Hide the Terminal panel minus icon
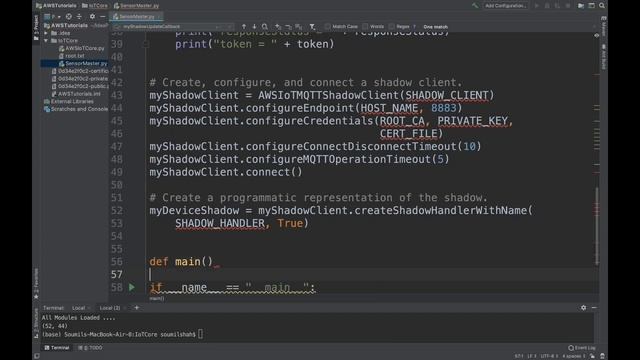 pyautogui.click(x=594, y=308)
